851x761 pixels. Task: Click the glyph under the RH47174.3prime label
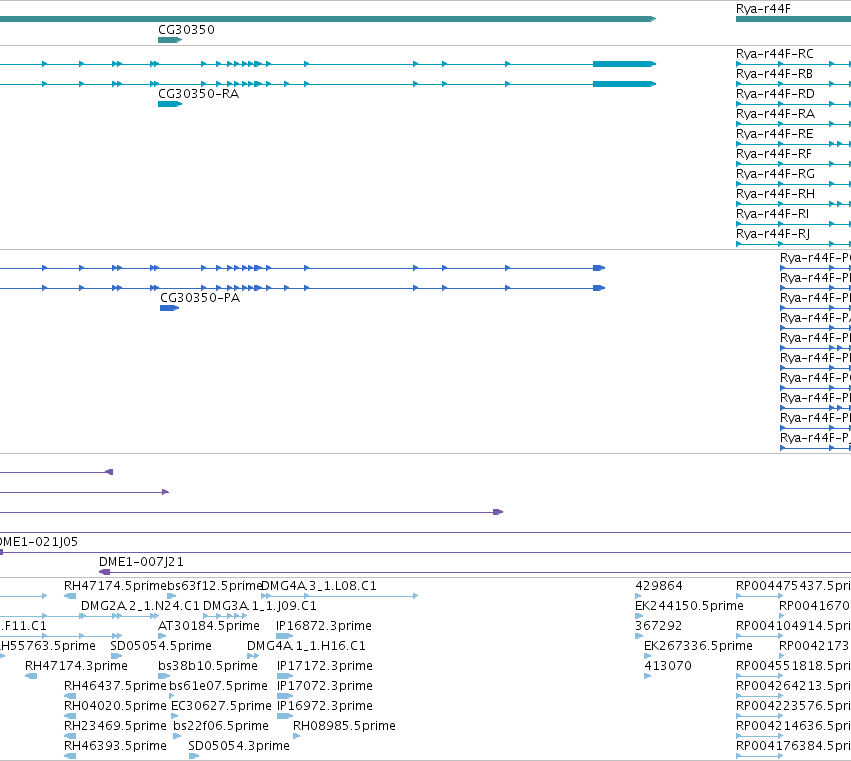31,676
